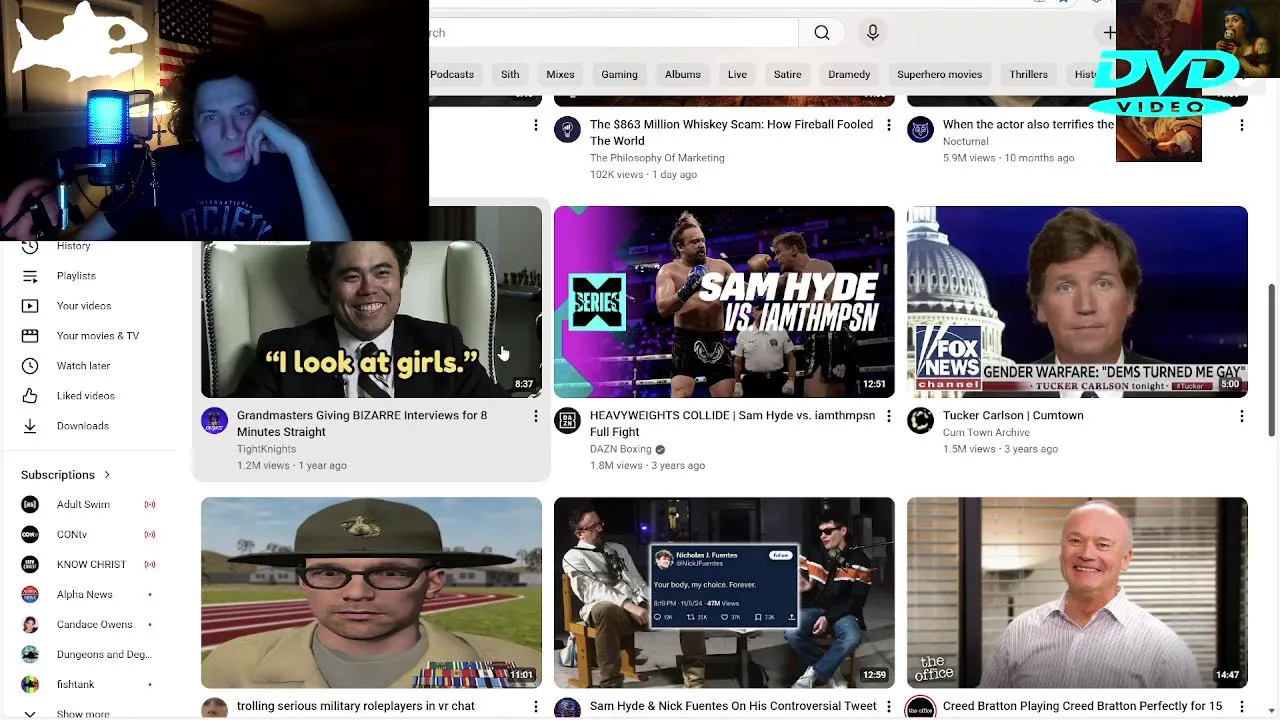Click the page vertical scrollbar thumb
Viewport: 1280px width, 720px height.
(x=1272, y=360)
